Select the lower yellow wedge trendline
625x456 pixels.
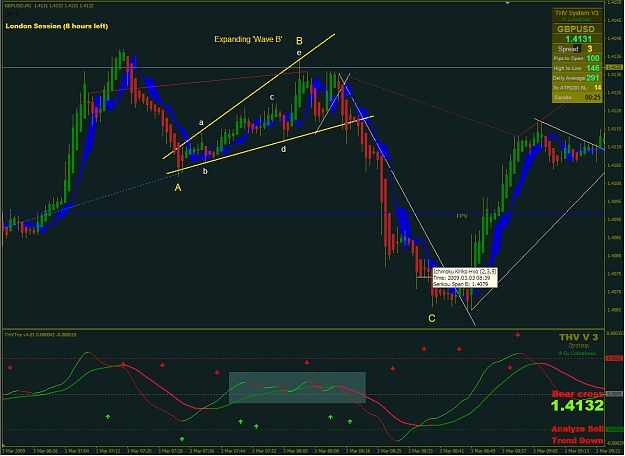pos(270,145)
